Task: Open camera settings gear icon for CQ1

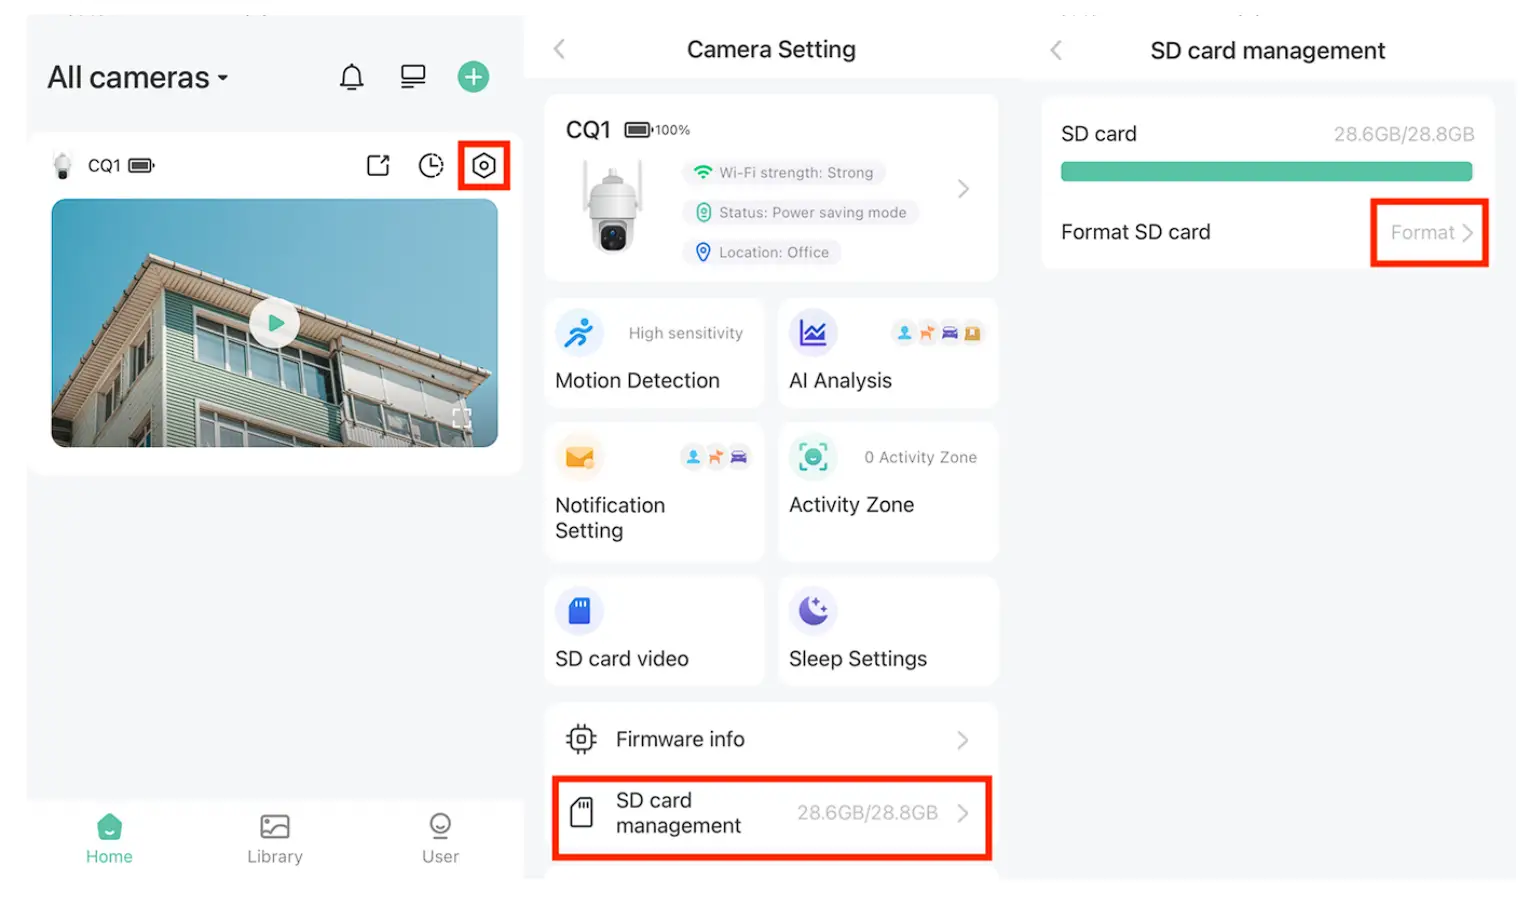Action: coord(484,166)
